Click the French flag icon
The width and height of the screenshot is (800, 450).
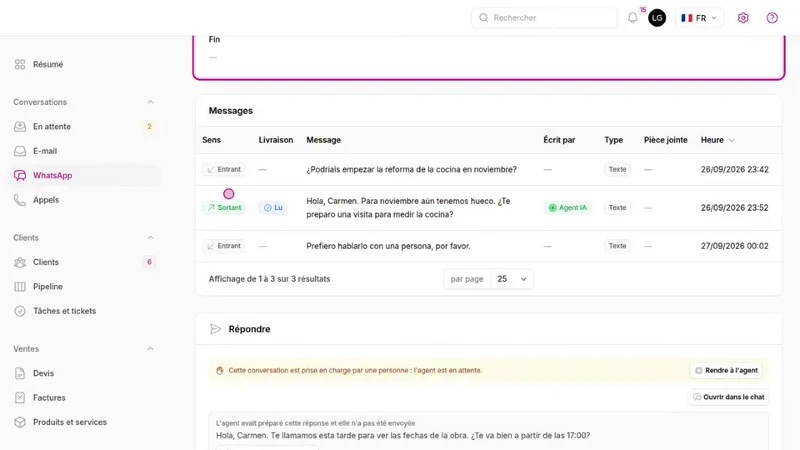[687, 18]
